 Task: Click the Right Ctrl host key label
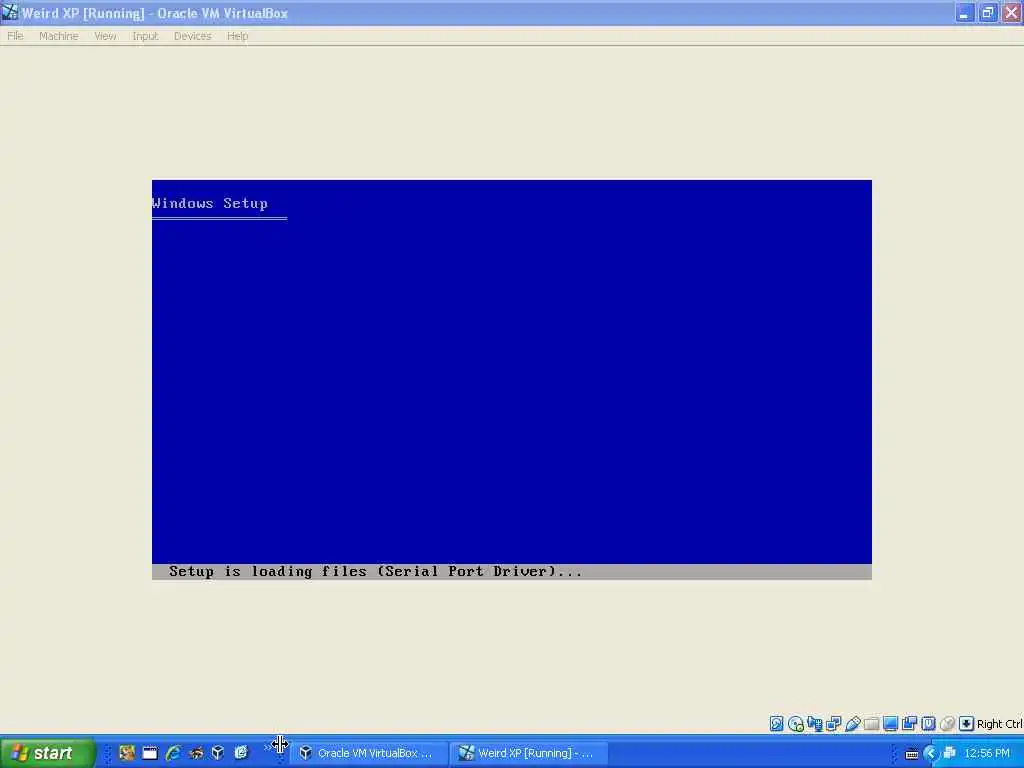1000,724
